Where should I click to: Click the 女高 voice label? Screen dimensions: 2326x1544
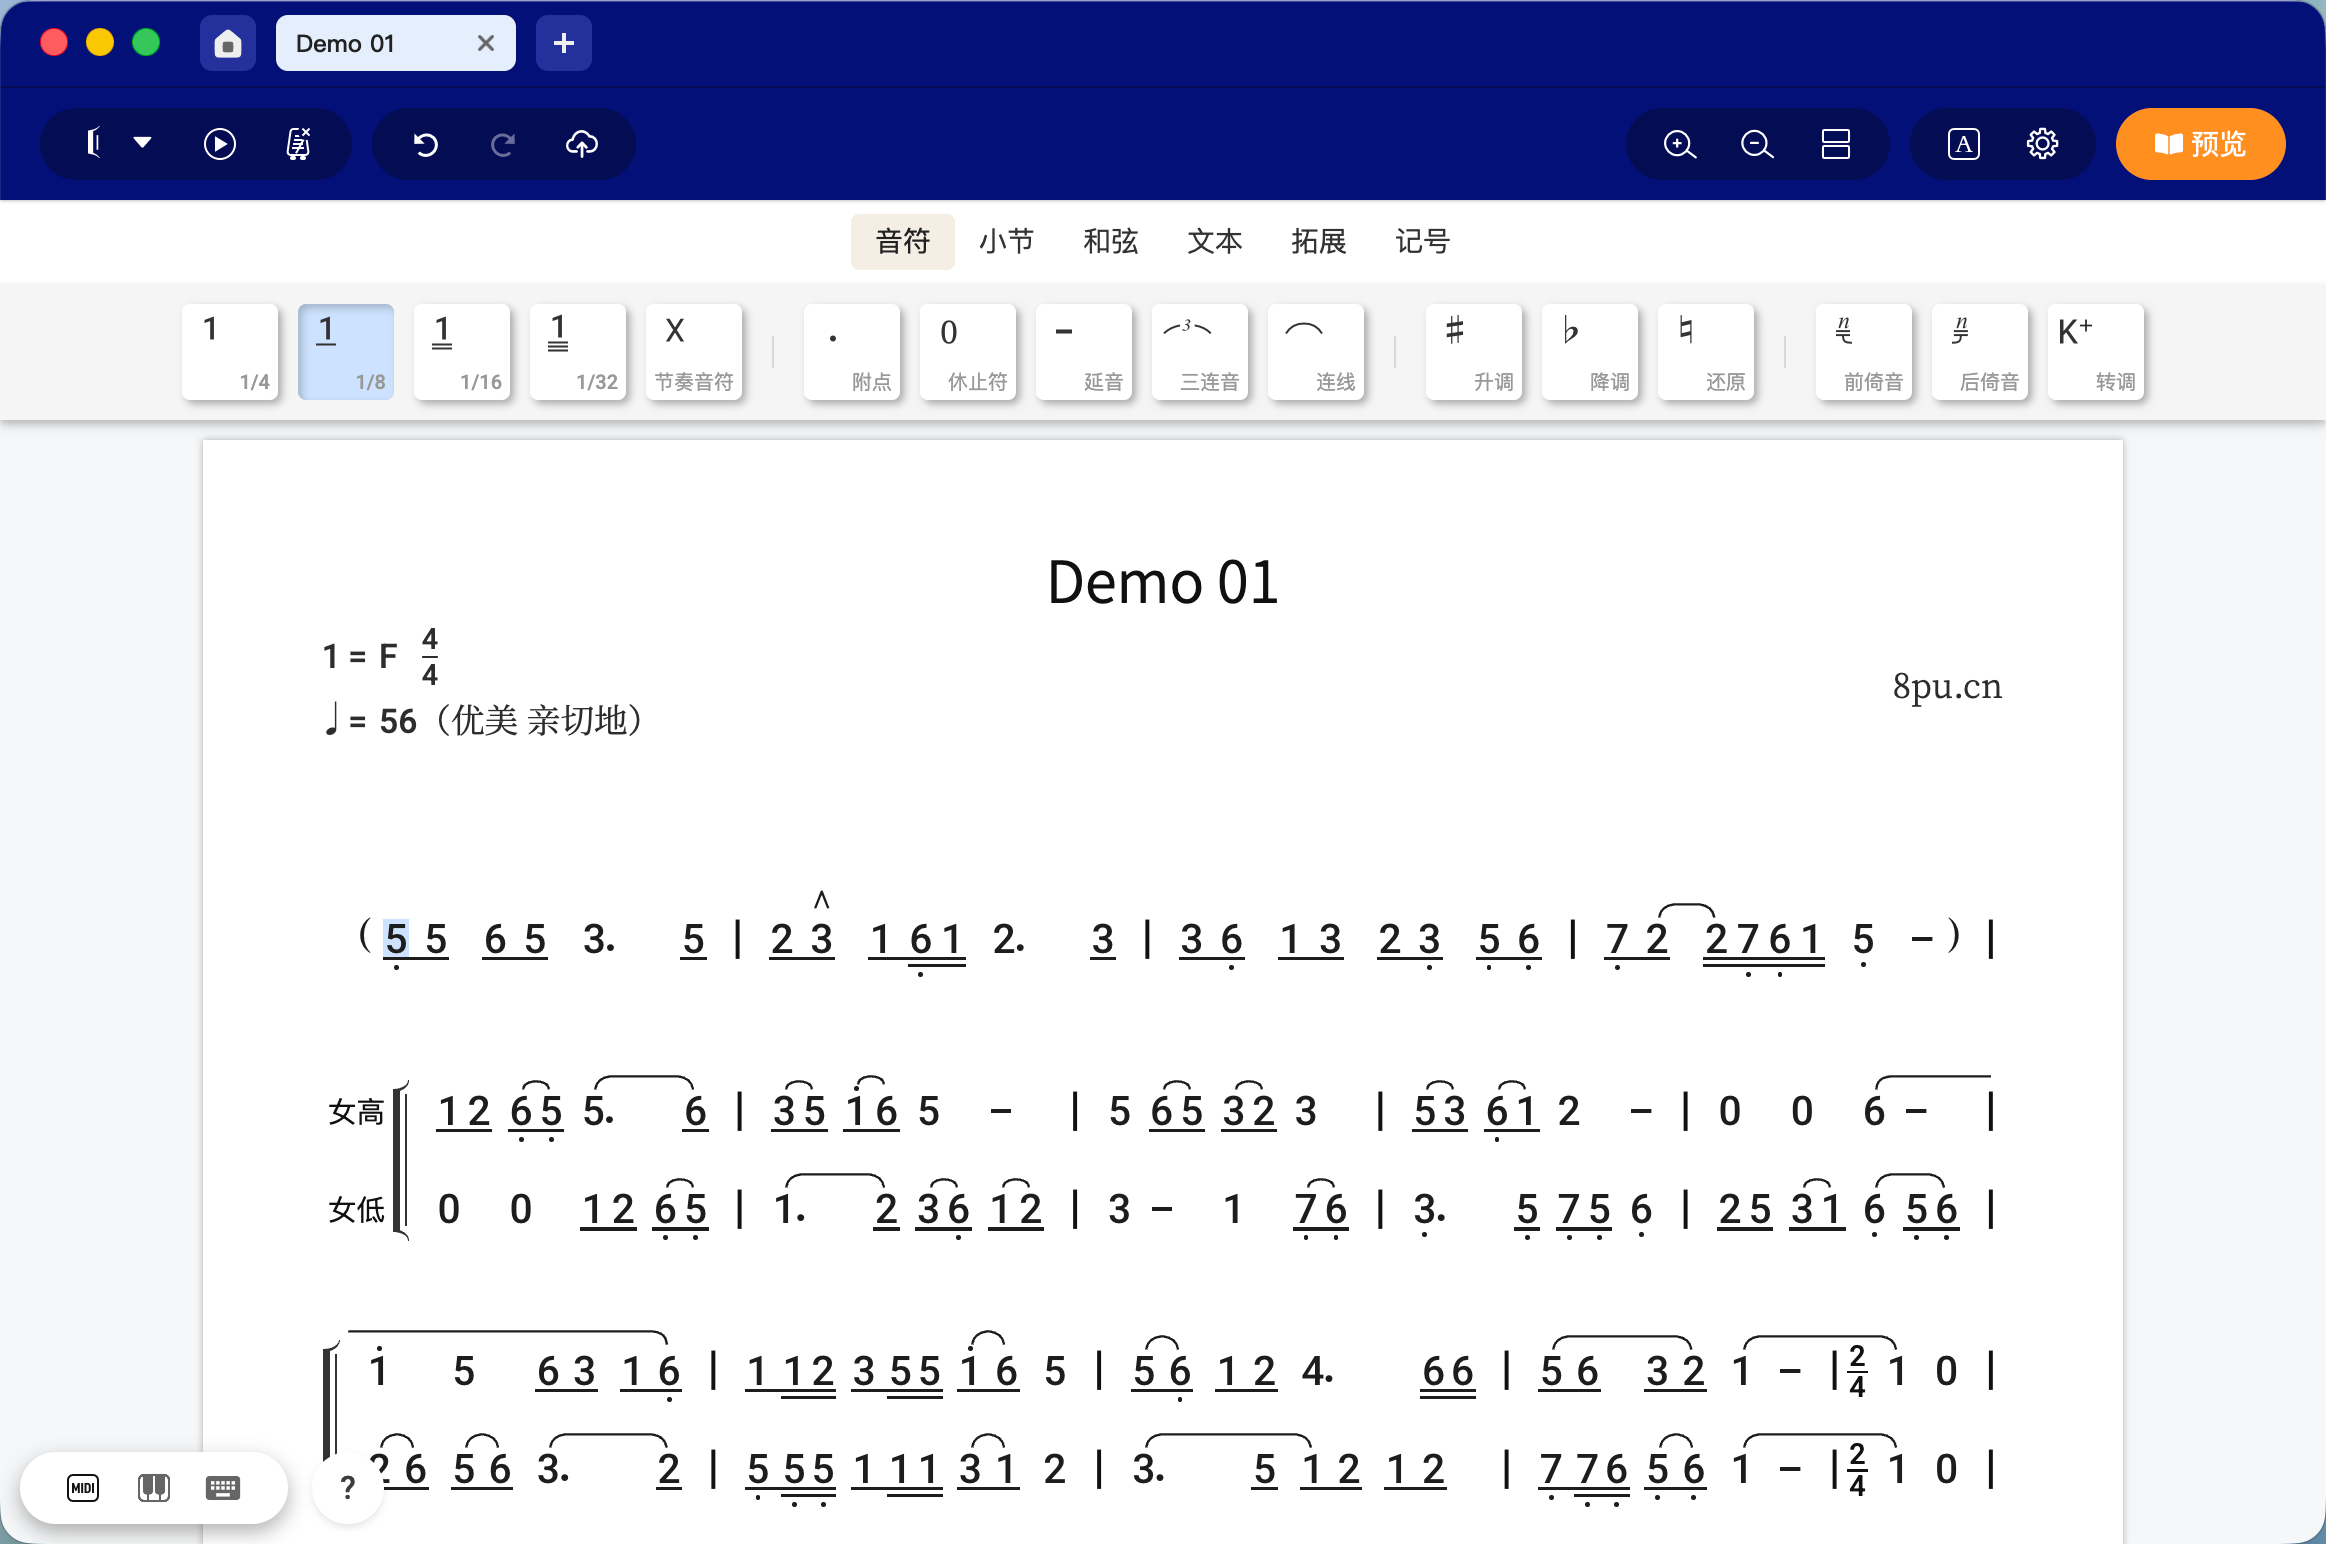(x=356, y=1112)
